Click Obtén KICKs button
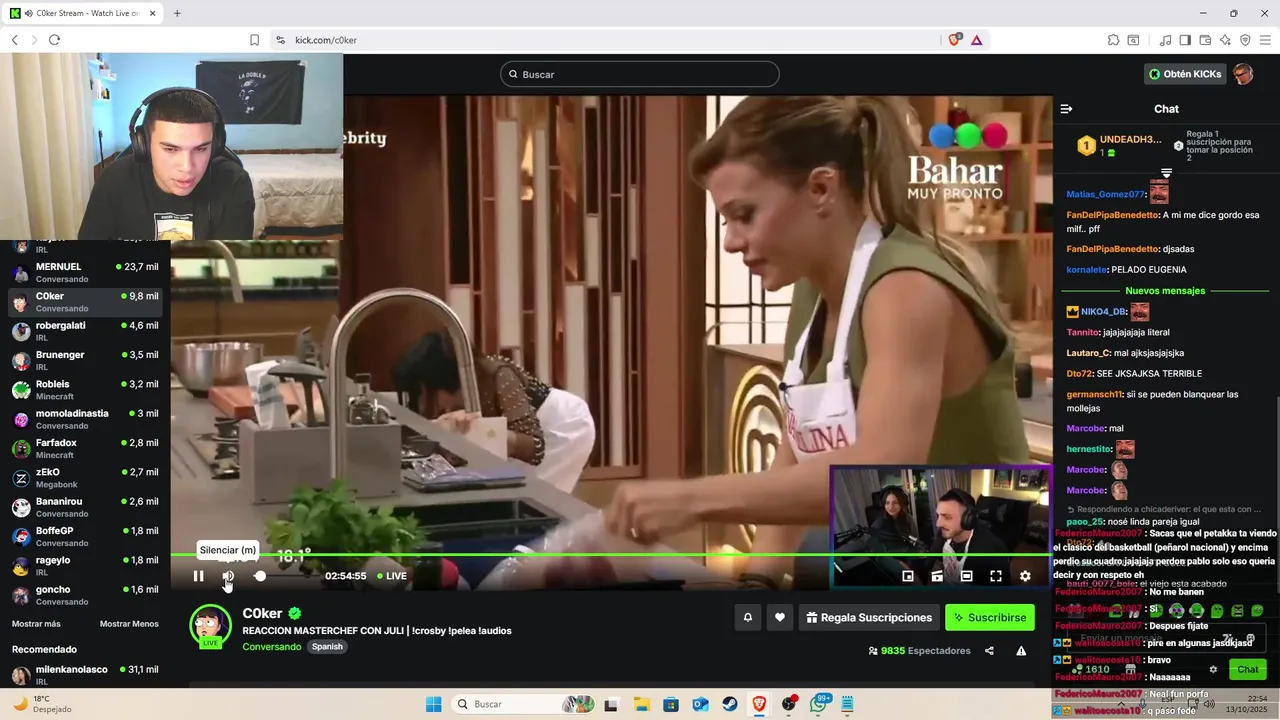 click(1185, 74)
